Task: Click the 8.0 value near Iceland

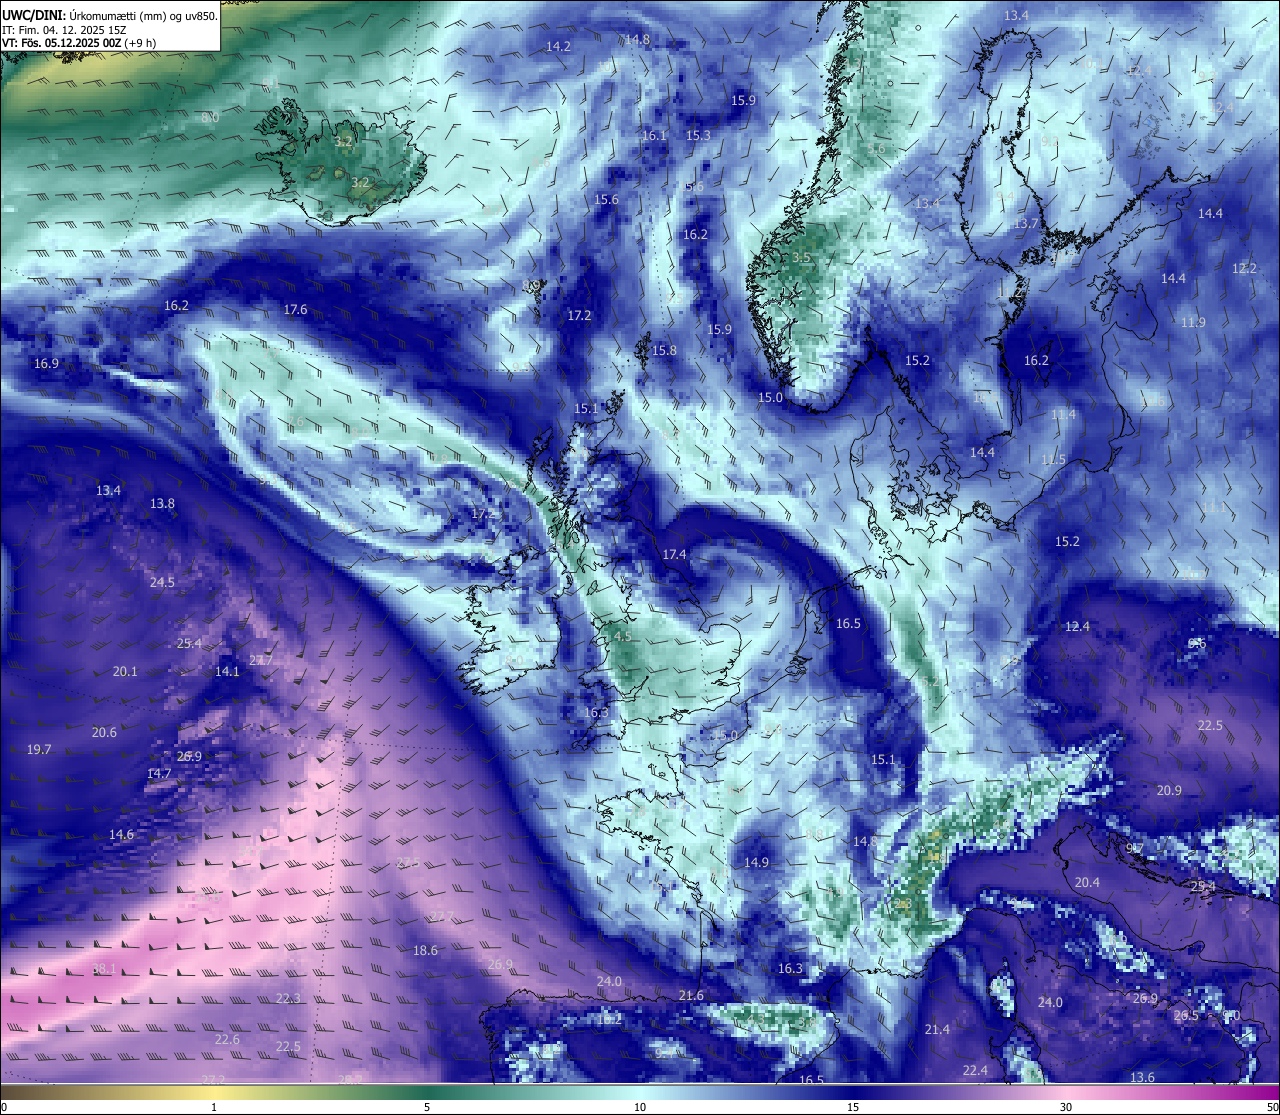Action: [x=210, y=118]
